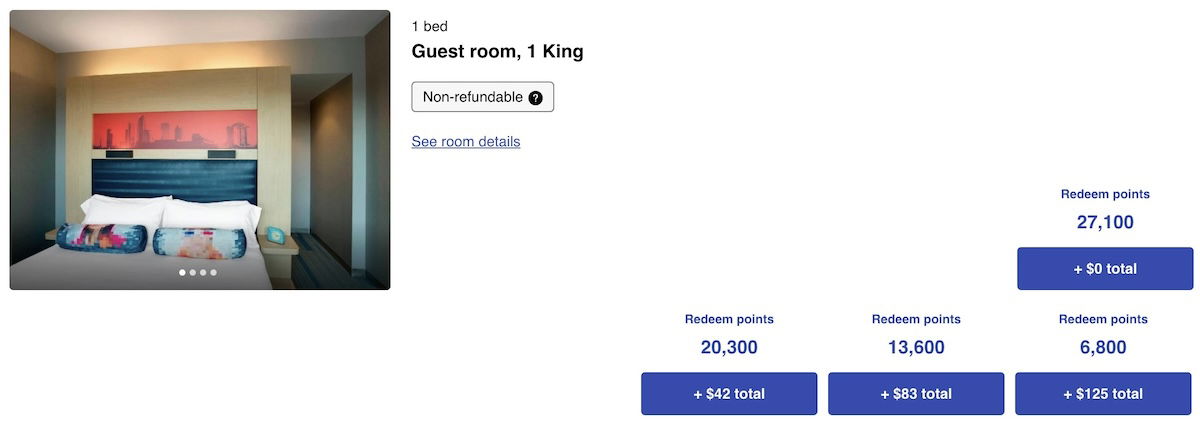Click Redeem points label above 27,100

(x=1105, y=195)
